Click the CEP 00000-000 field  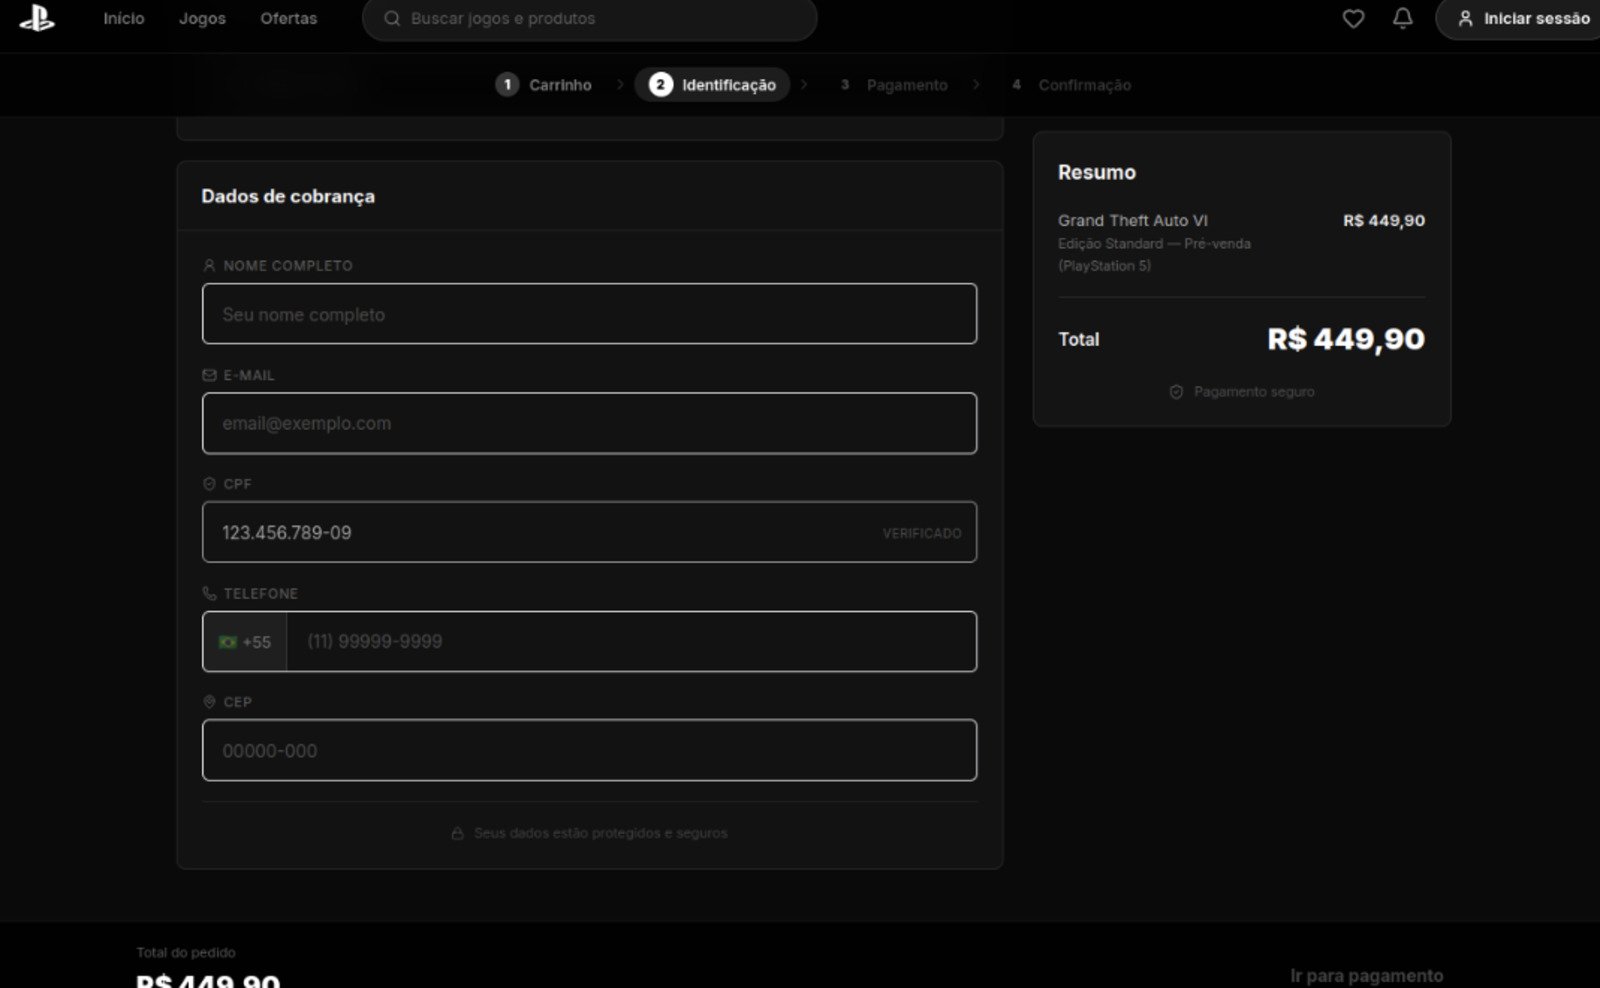(x=589, y=750)
